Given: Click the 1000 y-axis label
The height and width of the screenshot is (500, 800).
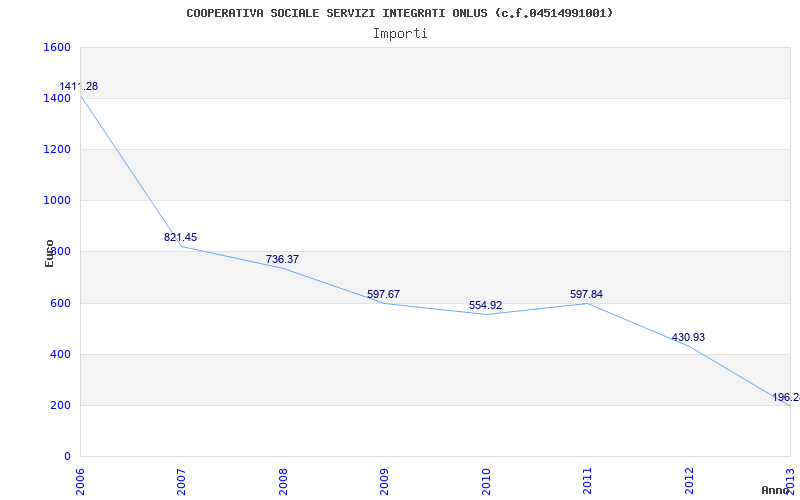Looking at the screenshot, I should click(x=57, y=201).
